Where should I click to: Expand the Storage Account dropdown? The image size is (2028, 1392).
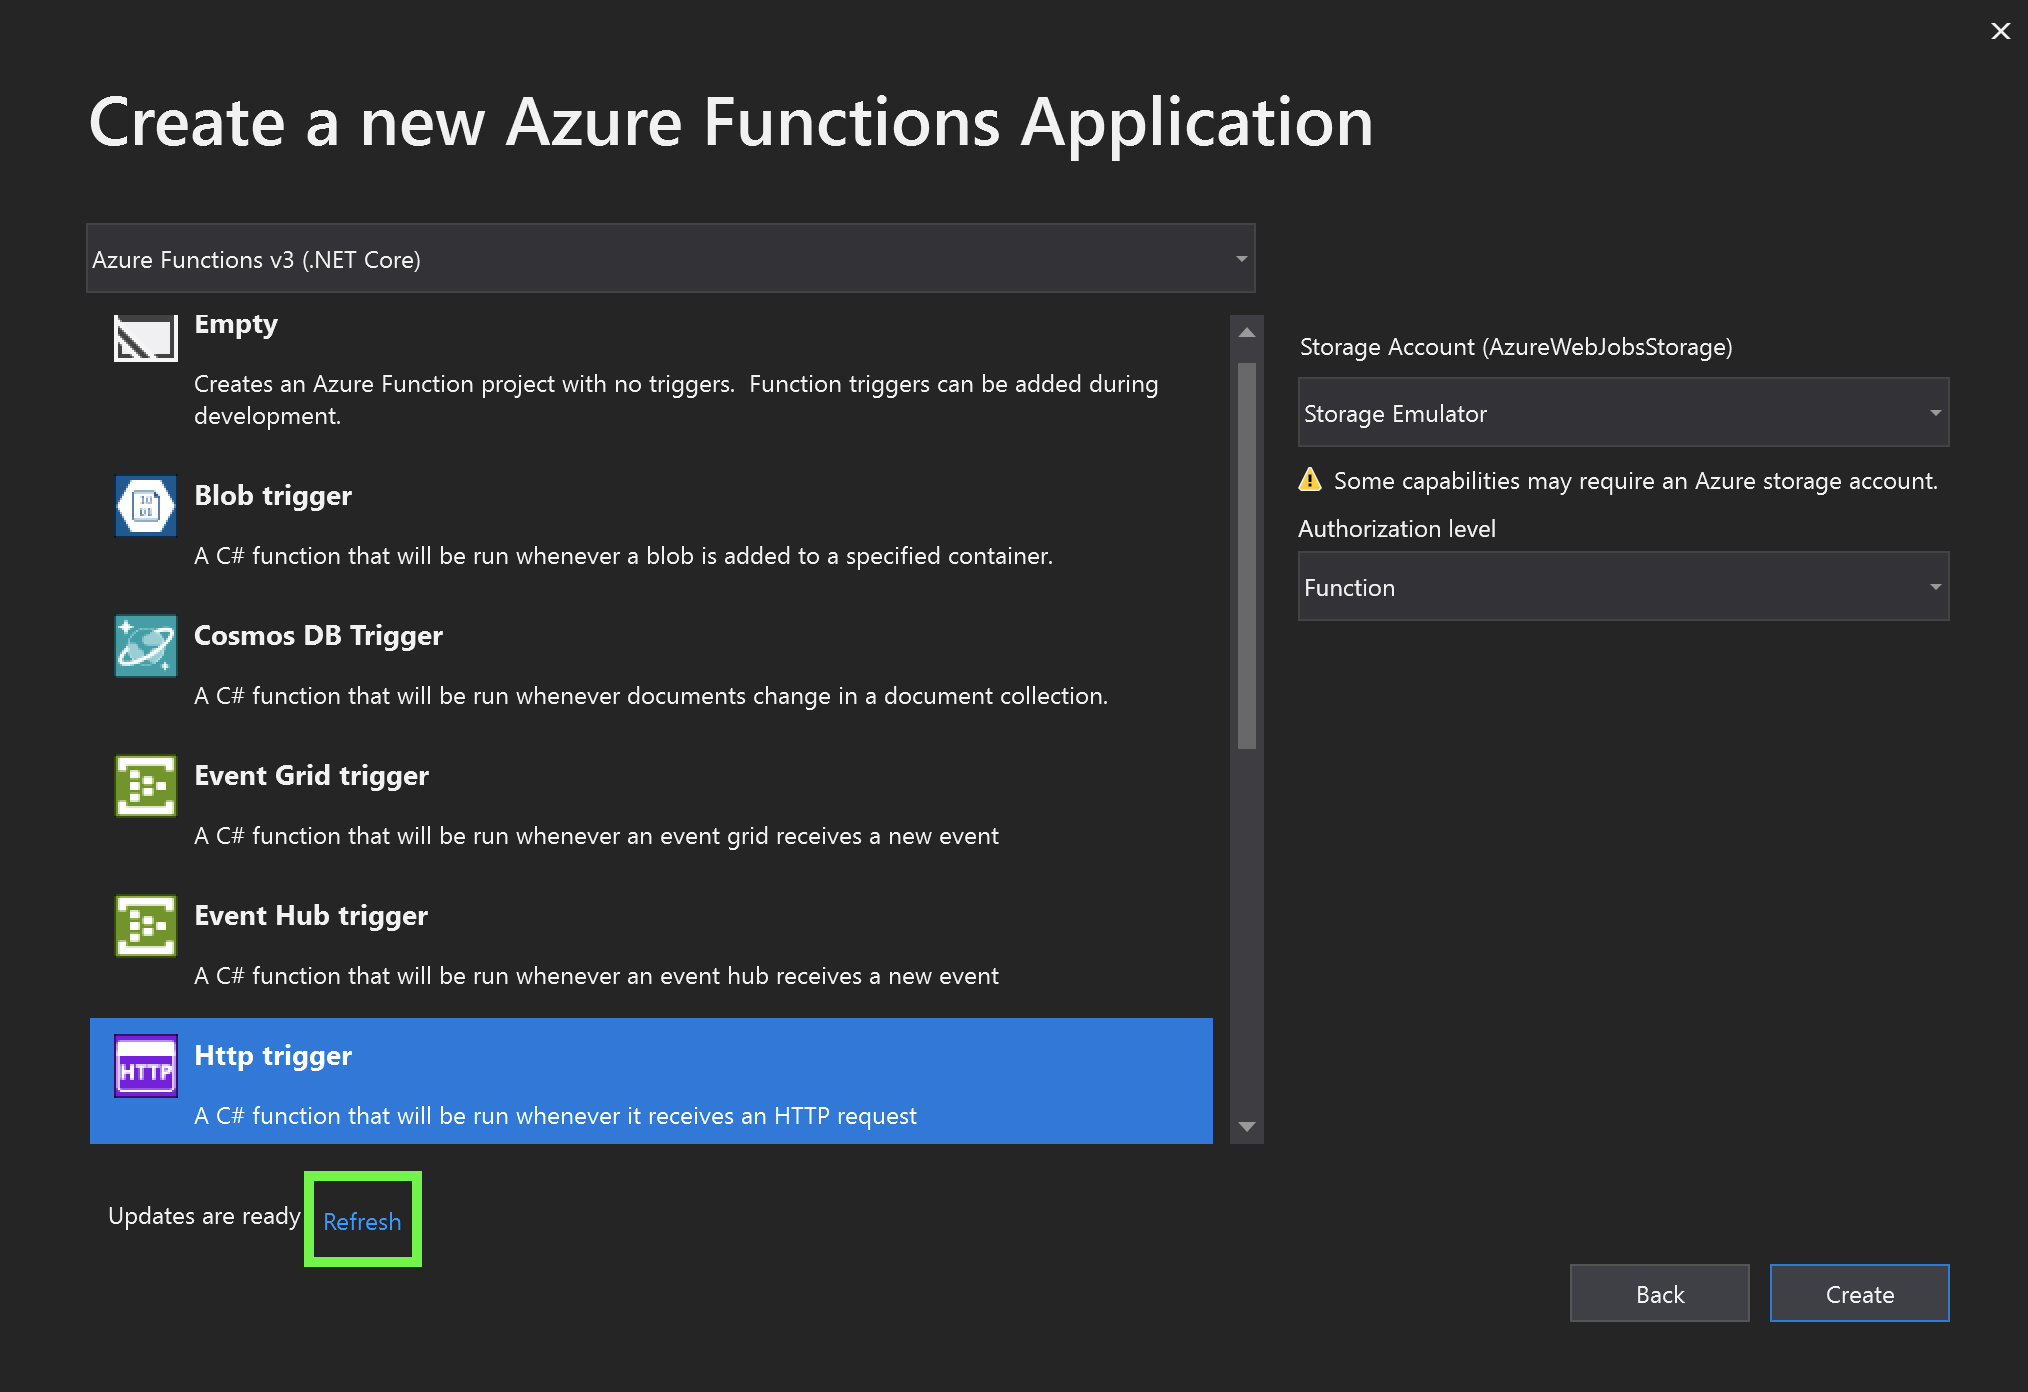(1622, 413)
